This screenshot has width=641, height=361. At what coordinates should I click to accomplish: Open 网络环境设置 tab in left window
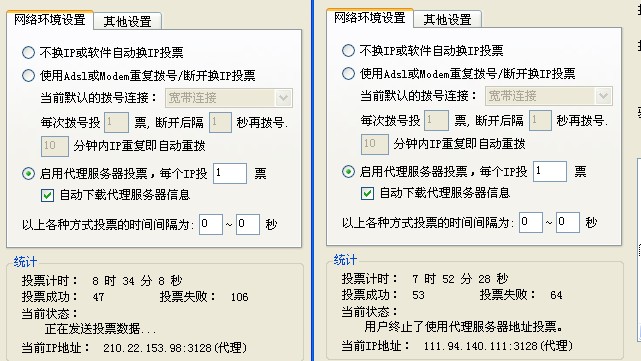coord(50,19)
